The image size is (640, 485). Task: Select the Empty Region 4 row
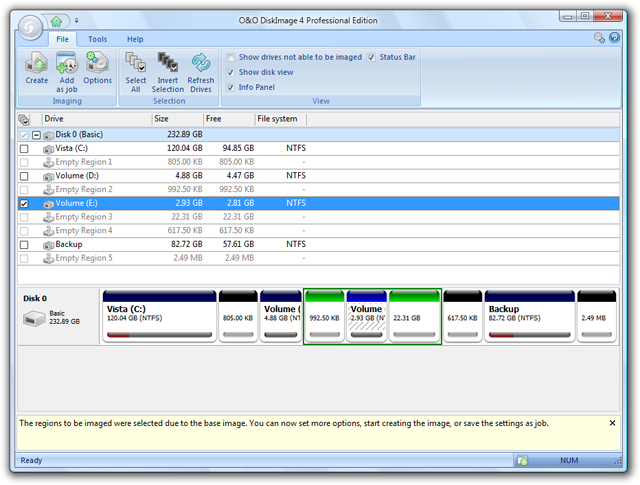click(318, 231)
